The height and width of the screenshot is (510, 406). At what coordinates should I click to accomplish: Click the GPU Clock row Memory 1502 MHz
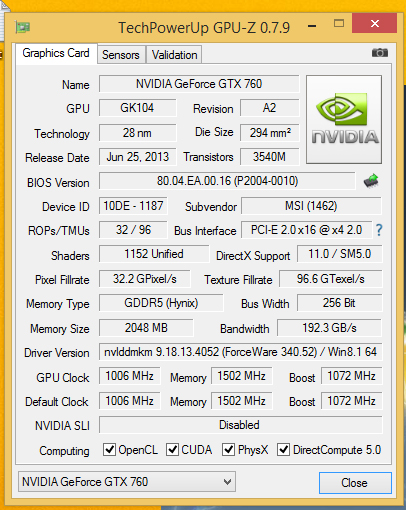(x=241, y=376)
